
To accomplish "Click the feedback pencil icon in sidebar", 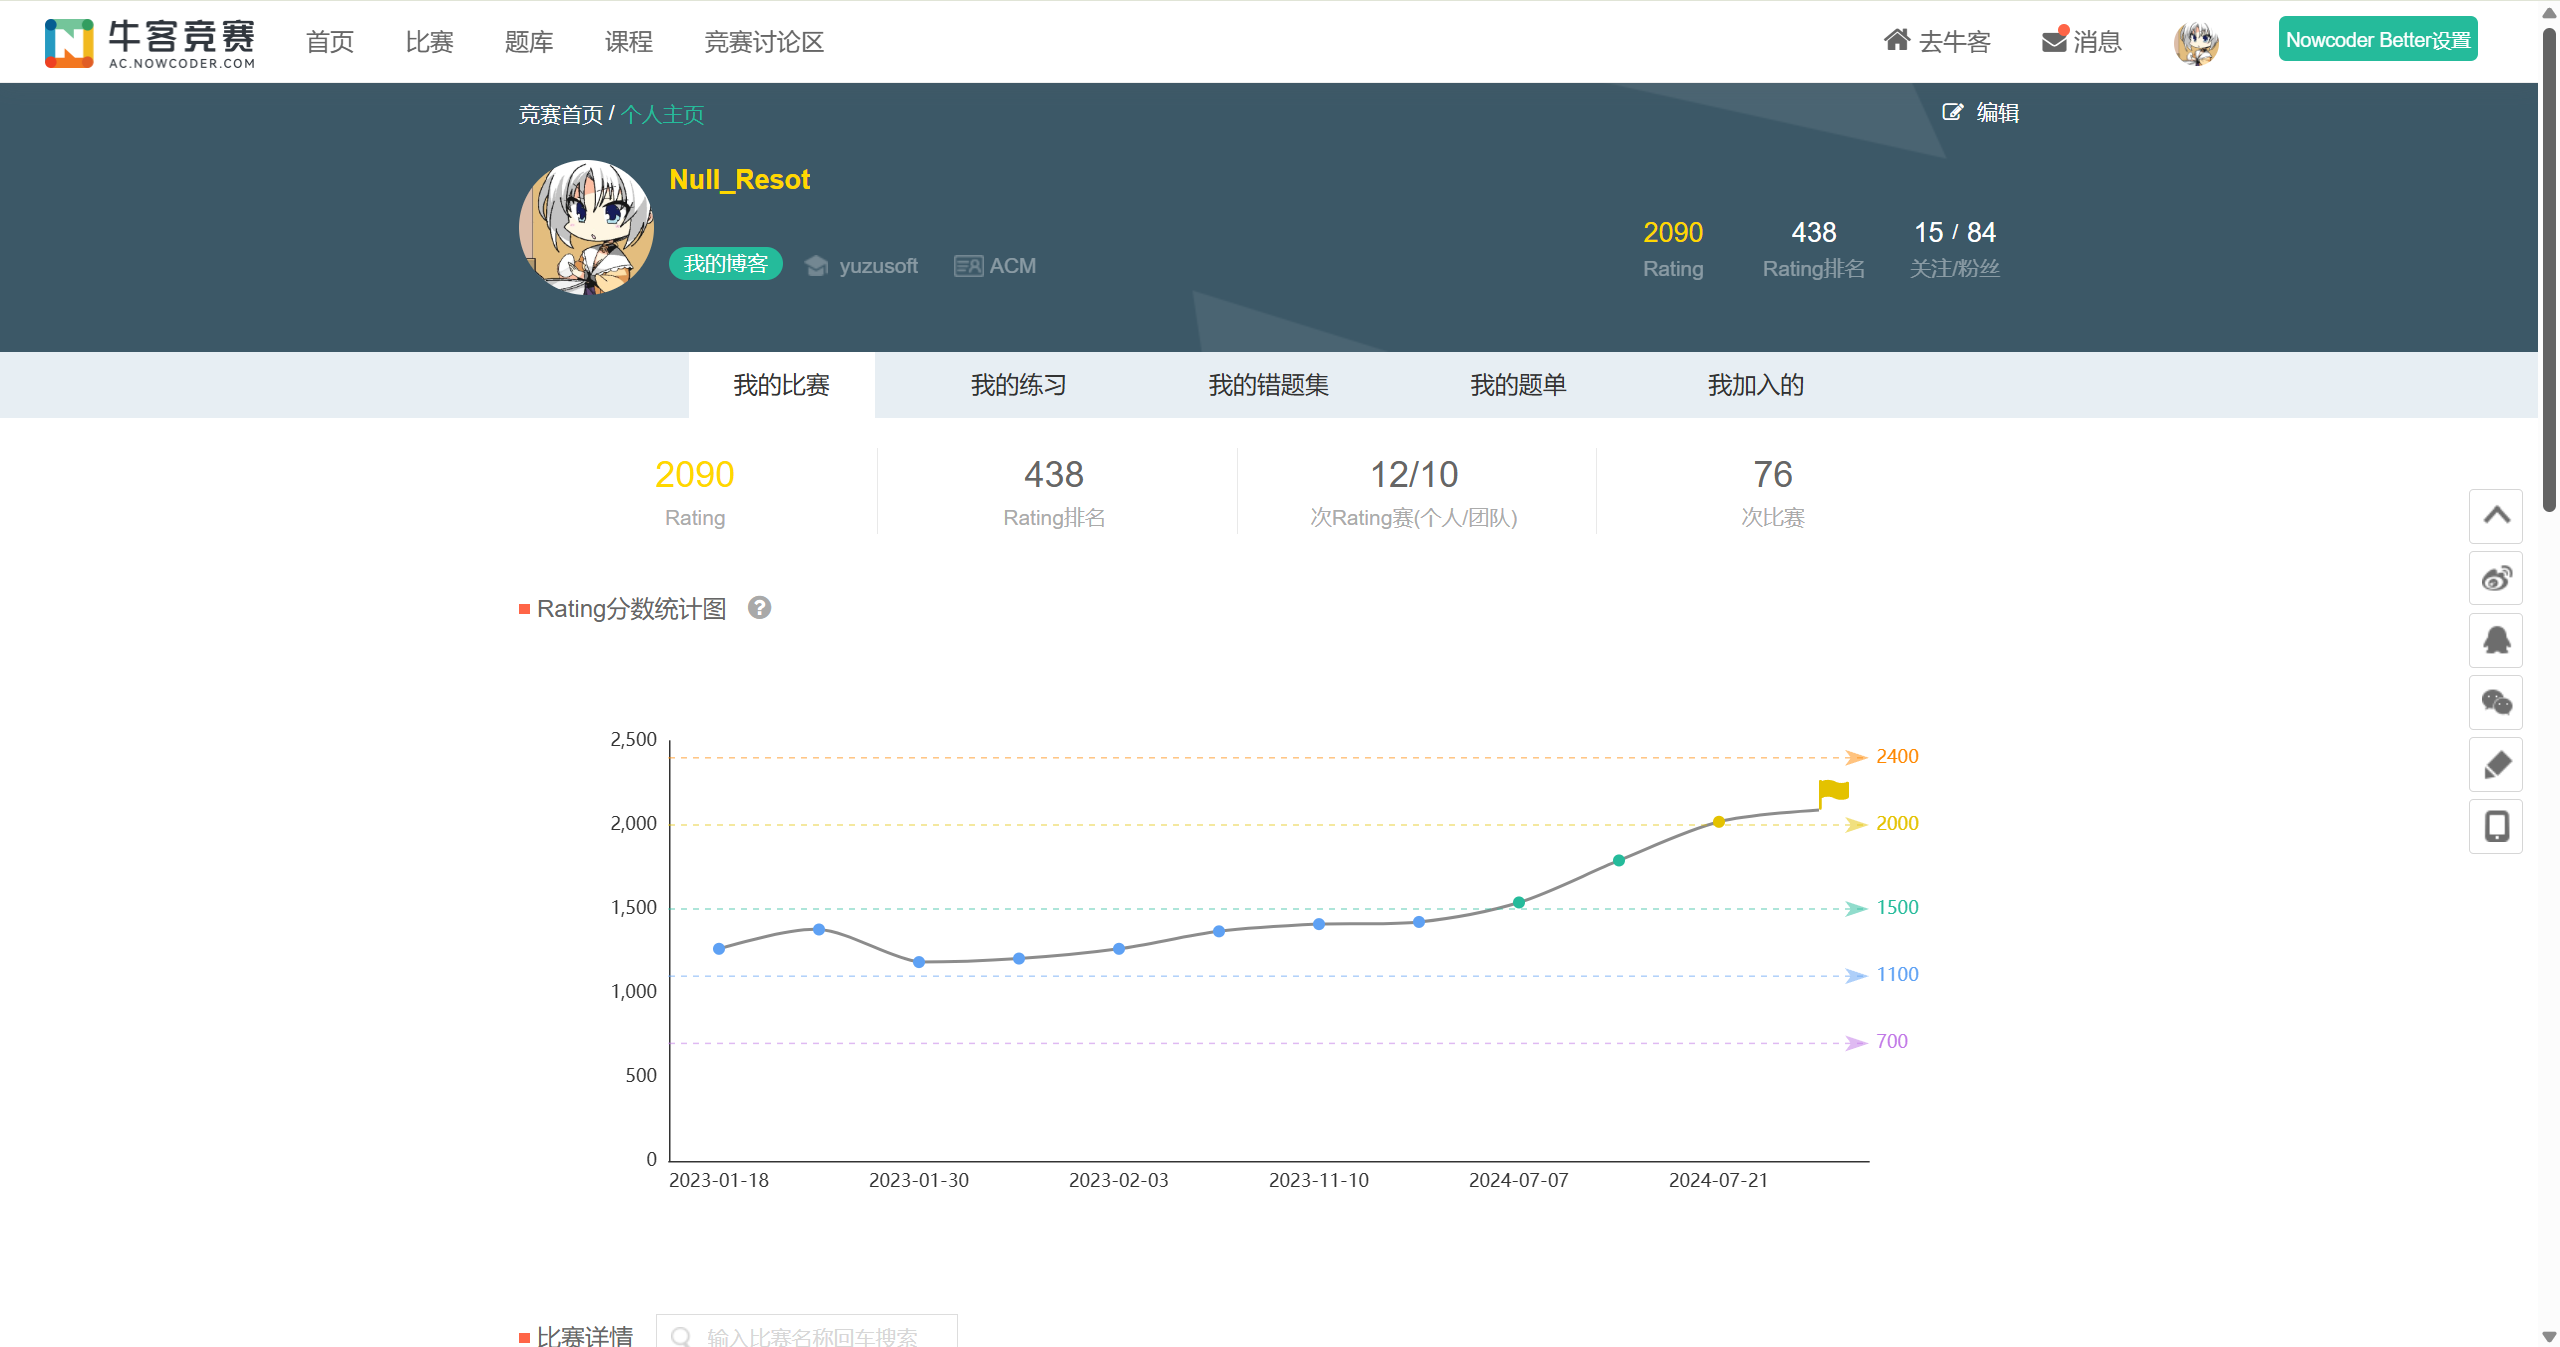I will pos(2496,765).
